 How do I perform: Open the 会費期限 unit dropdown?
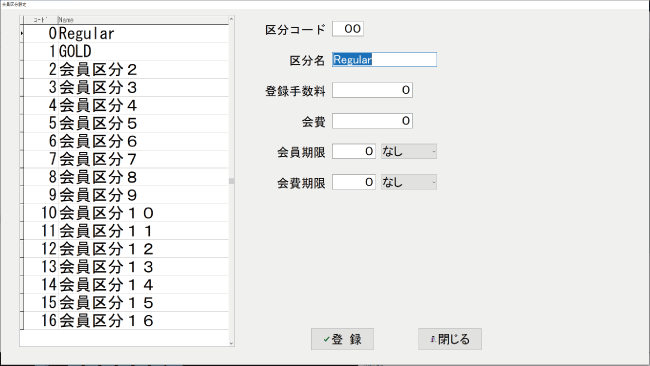[x=409, y=182]
